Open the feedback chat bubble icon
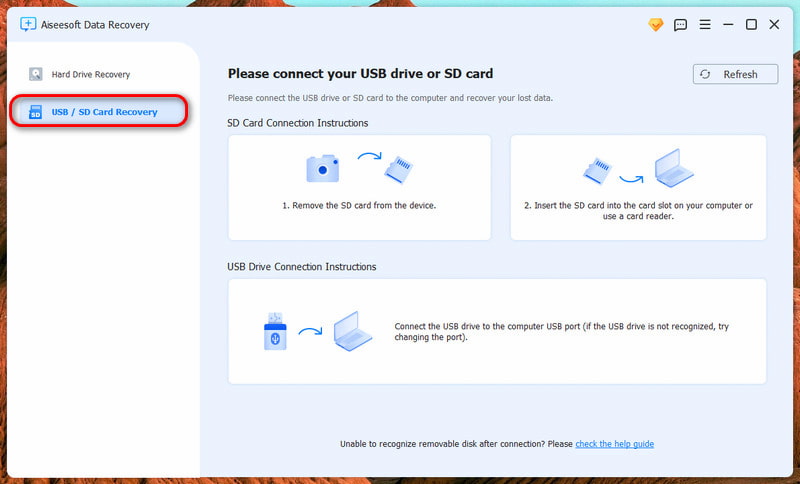Screen dimensions: 800x484 pyautogui.click(x=681, y=24)
